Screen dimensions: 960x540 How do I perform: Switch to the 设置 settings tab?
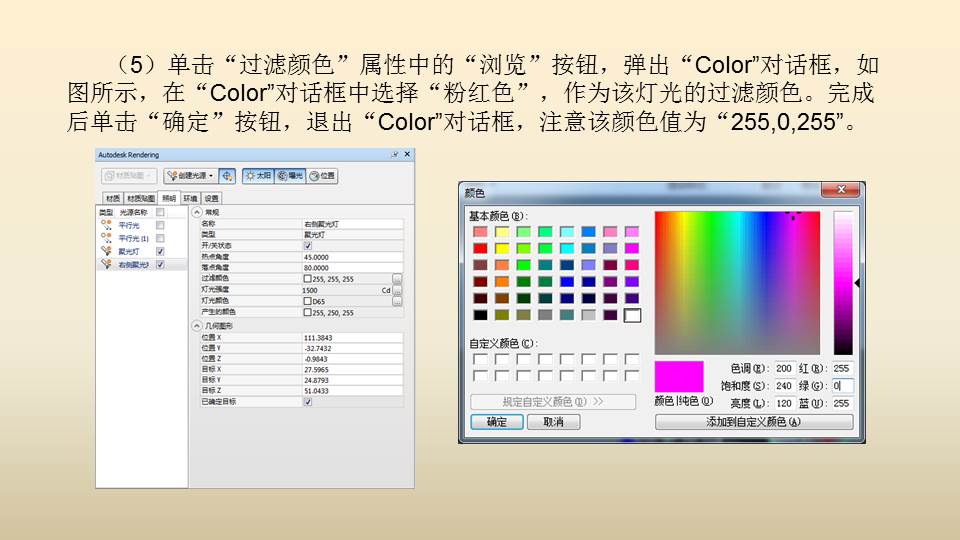[x=211, y=198]
